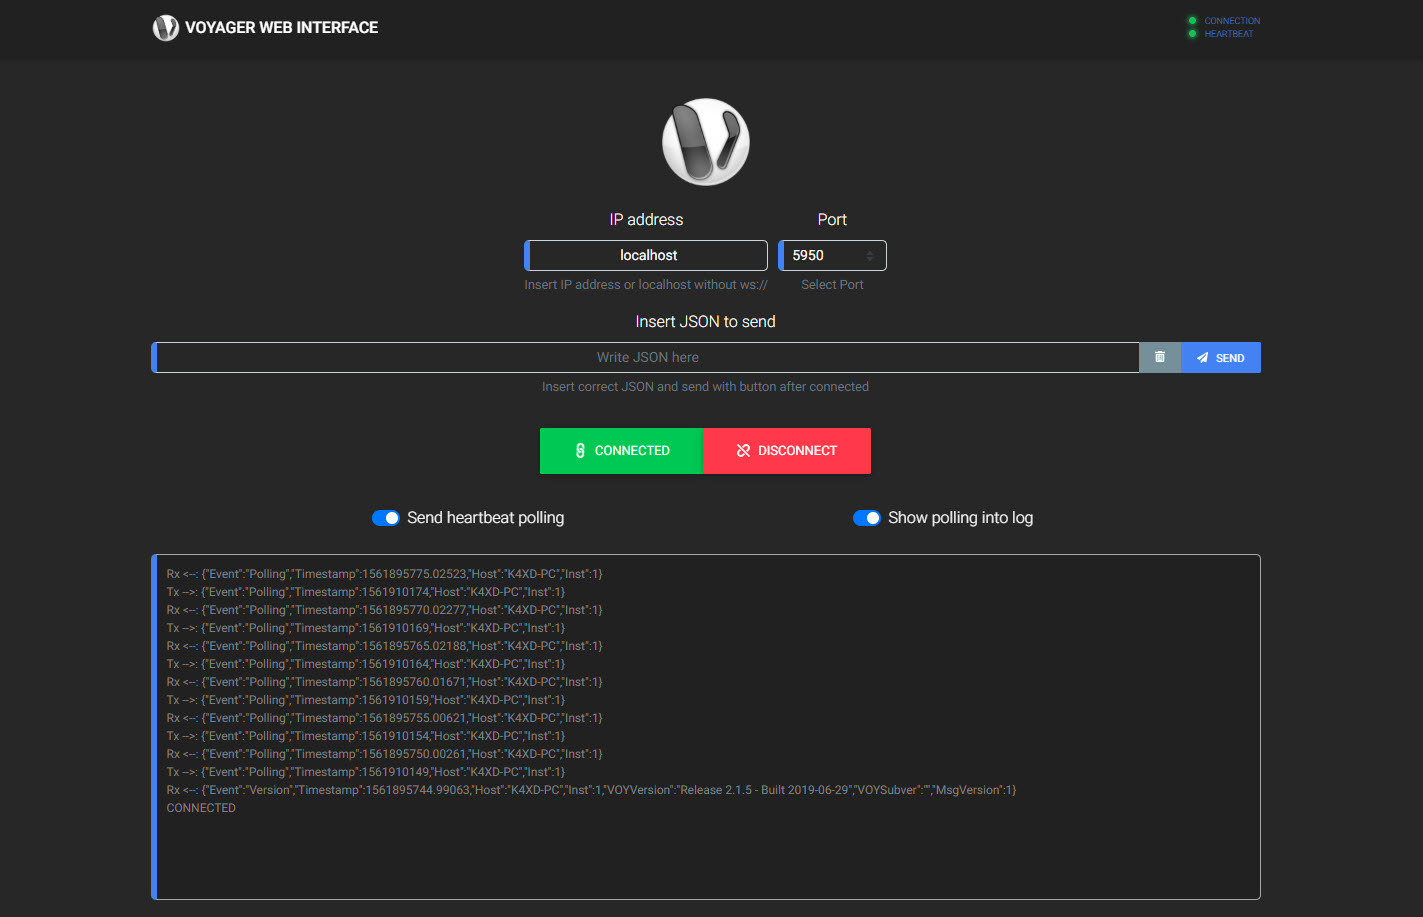Click the green Heartbeat status indicator
This screenshot has width=1423, height=917.
point(1192,34)
